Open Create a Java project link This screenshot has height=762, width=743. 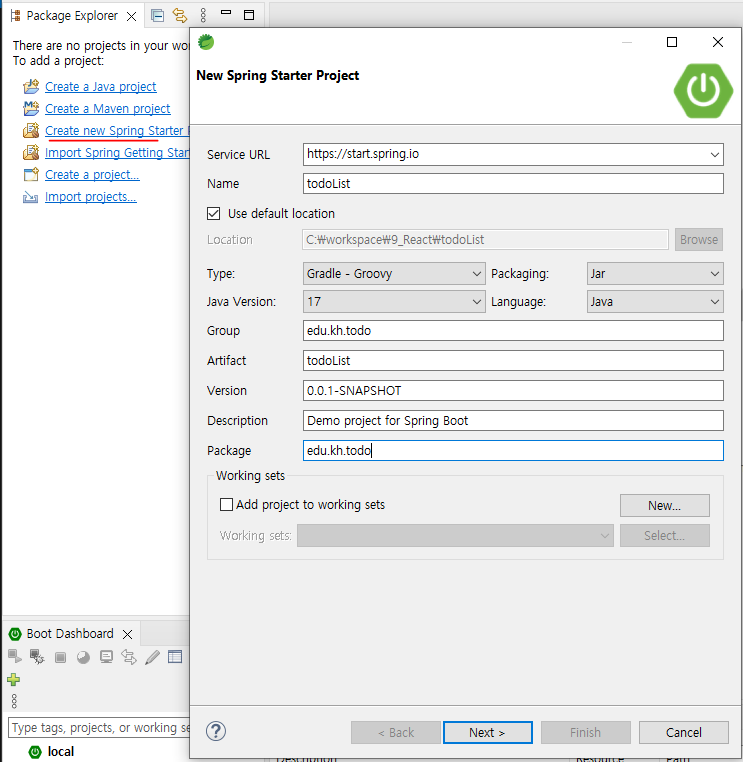click(x=101, y=87)
